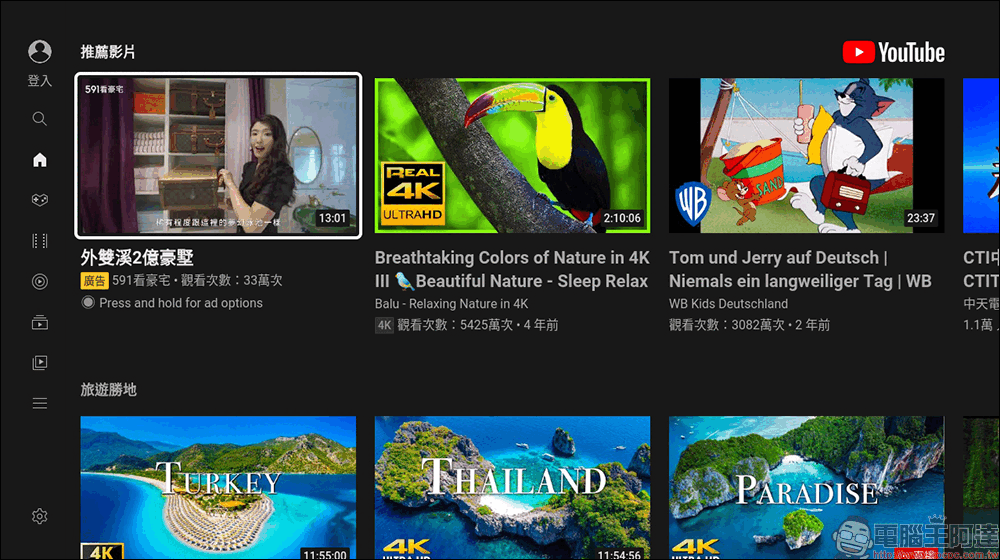The image size is (1000, 560).
Task: Open title 外雙溪2億豪墅
Action: 137,258
